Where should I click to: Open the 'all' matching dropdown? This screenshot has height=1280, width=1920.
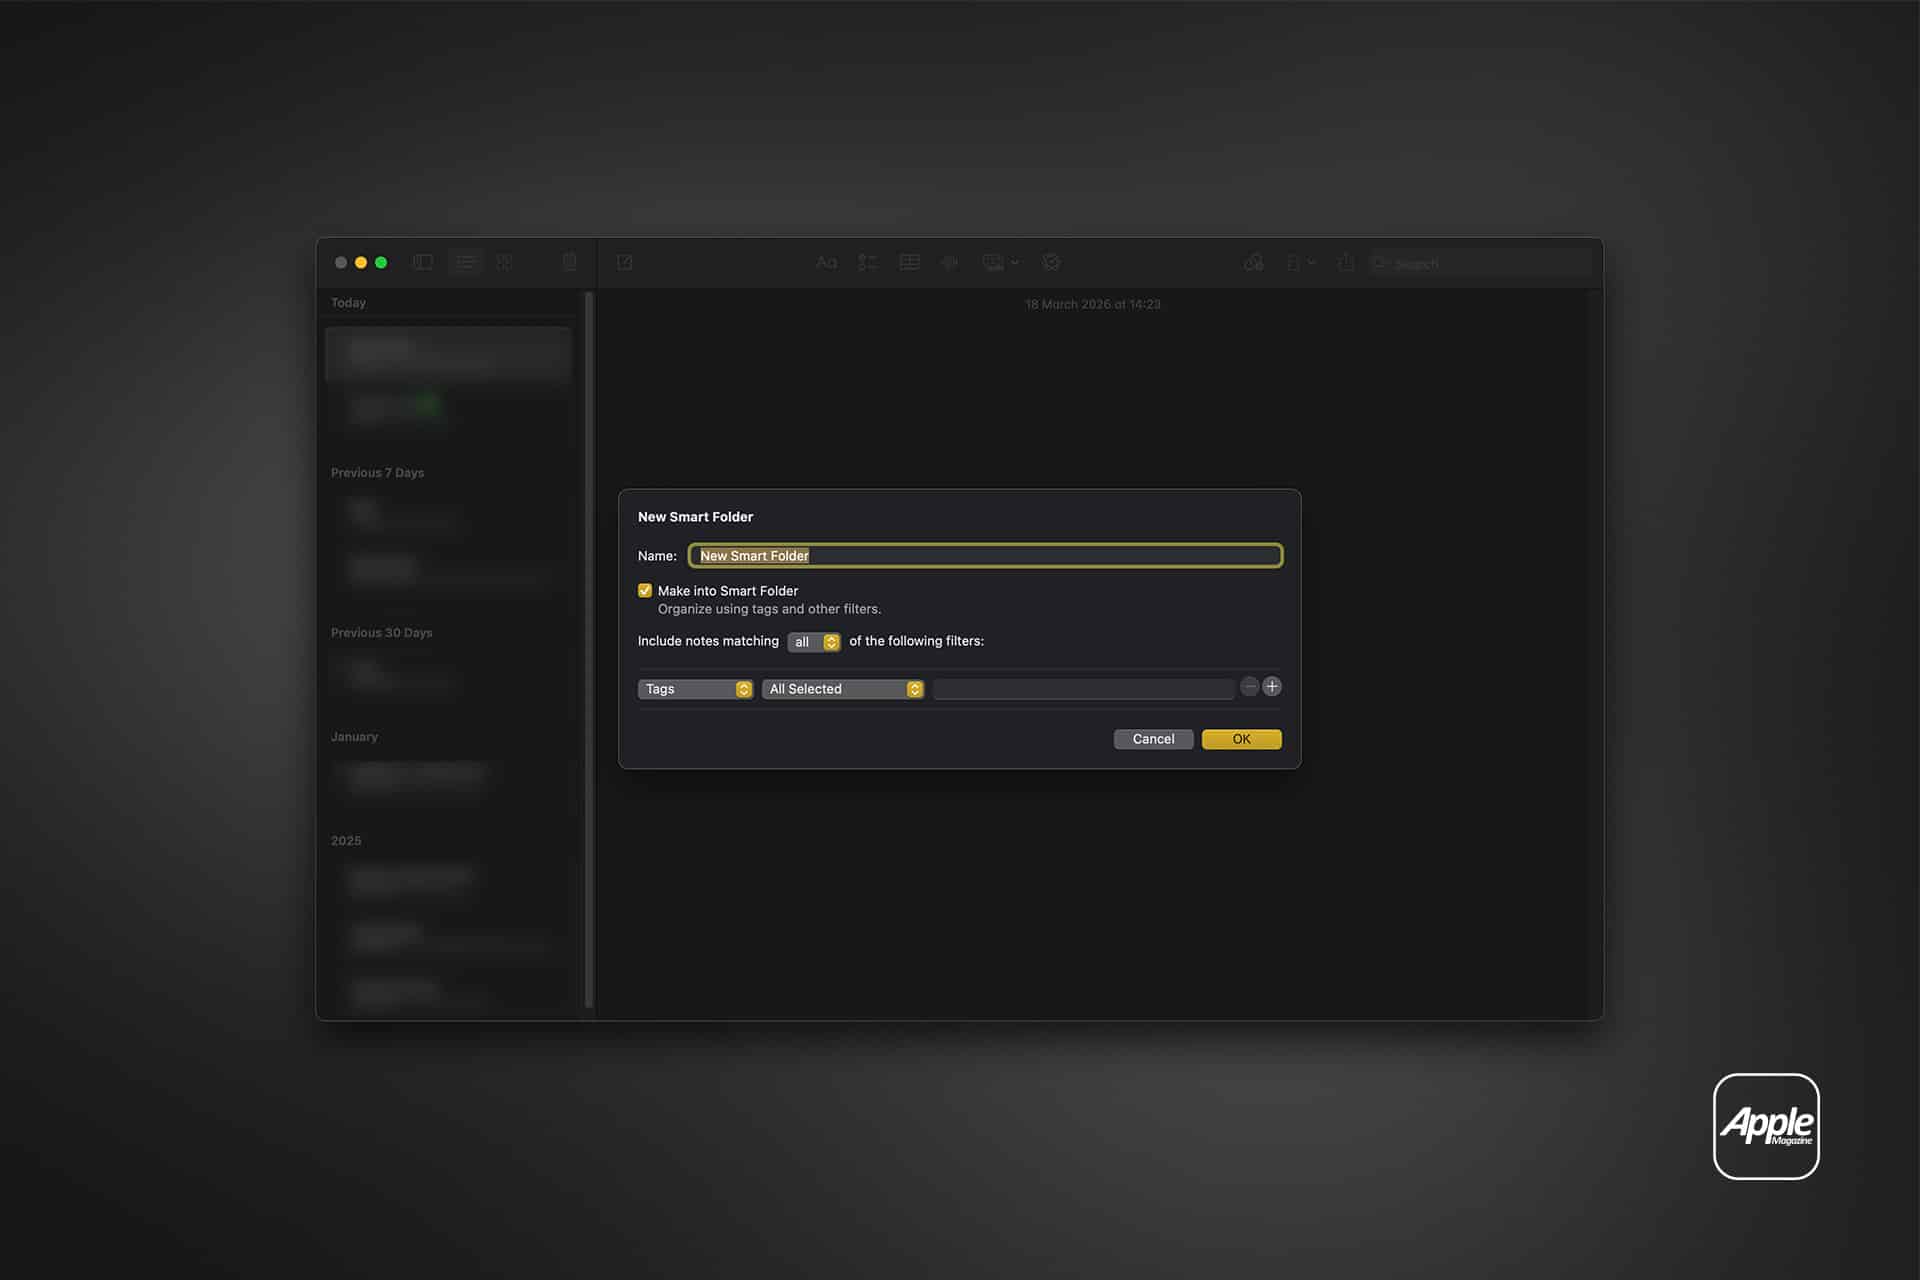tap(814, 642)
